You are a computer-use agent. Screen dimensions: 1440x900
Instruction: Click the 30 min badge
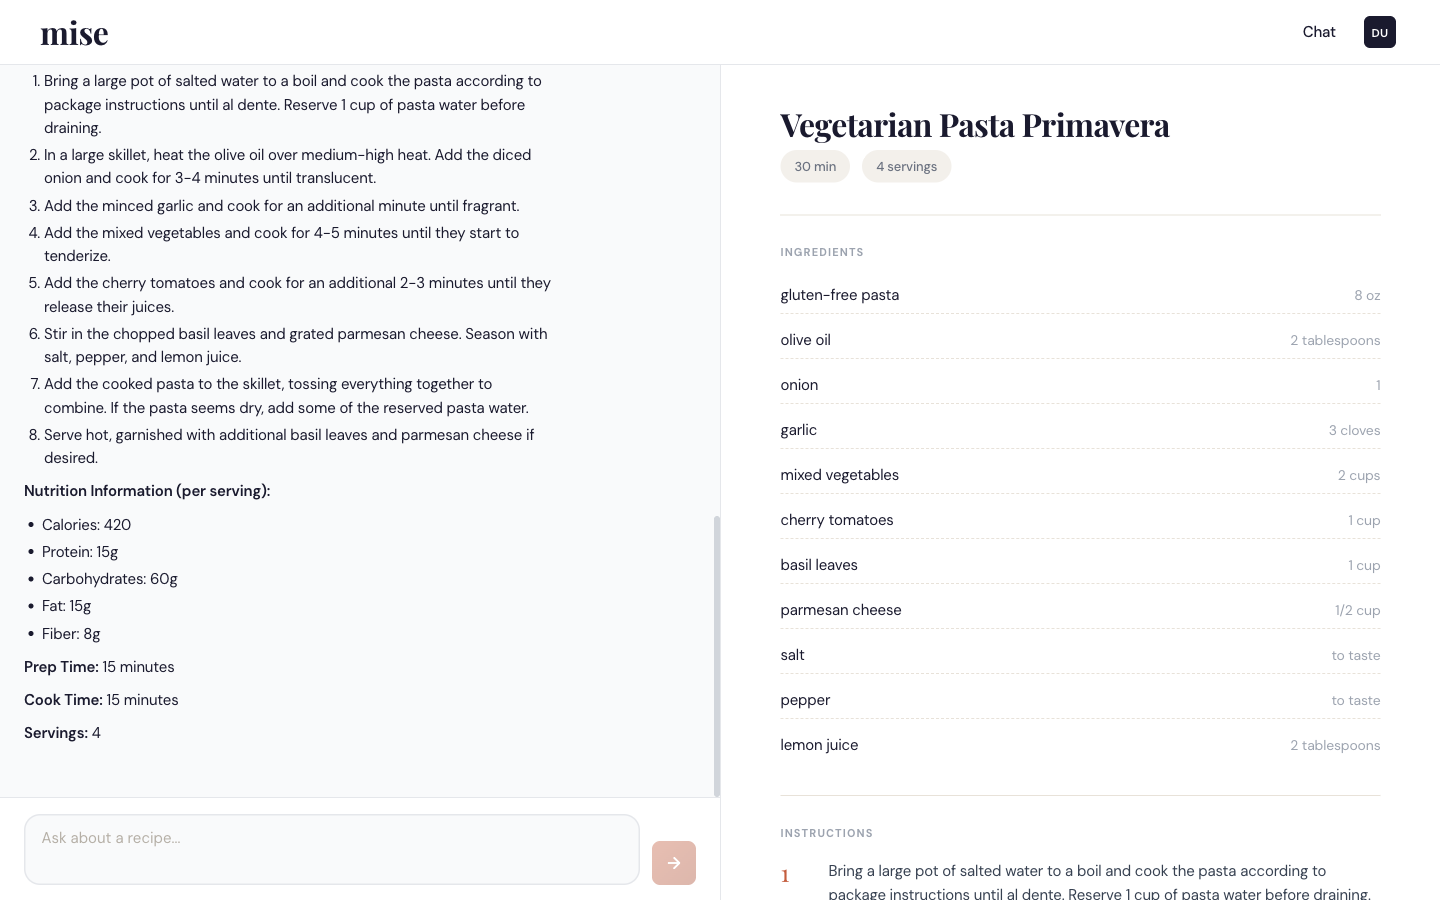click(x=815, y=166)
